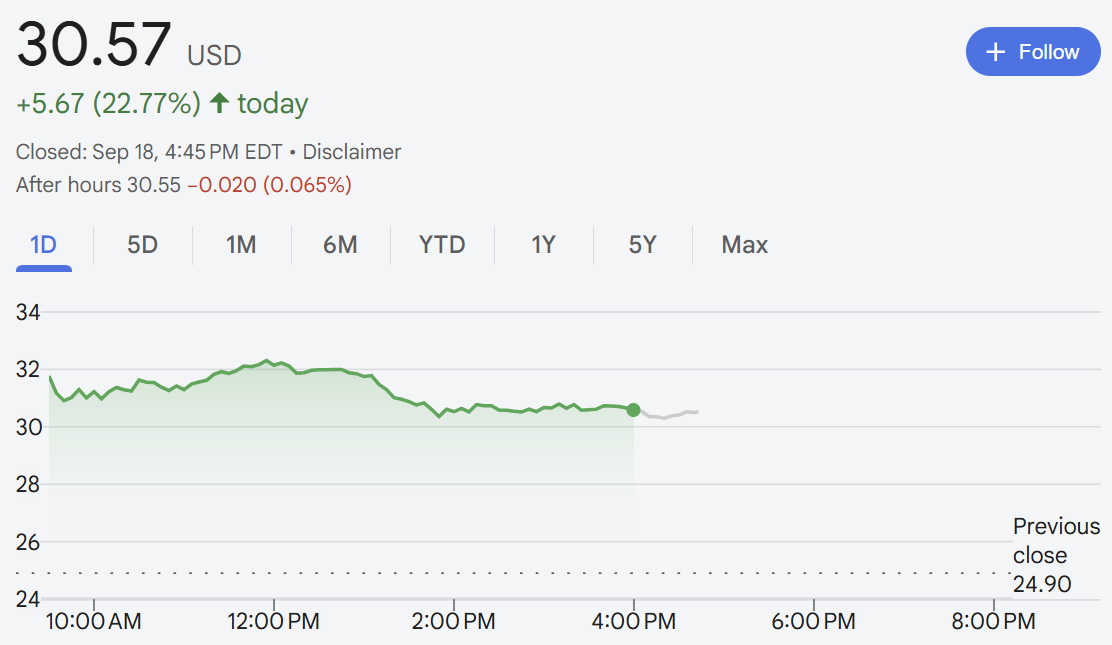Click the 12:00 PM axis label
1112x645 pixels.
[x=273, y=622]
